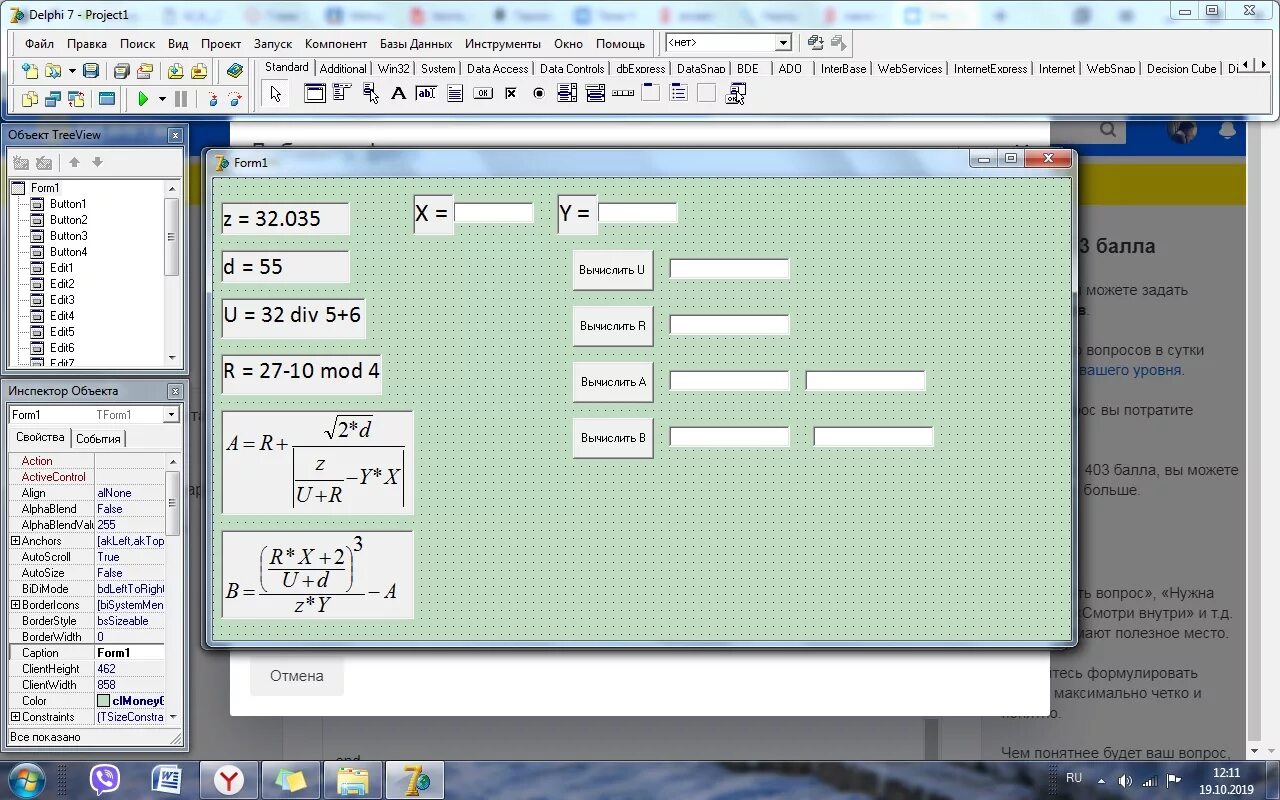Expand the BorderIcons property
The height and width of the screenshot is (800, 1280).
tap(15, 605)
